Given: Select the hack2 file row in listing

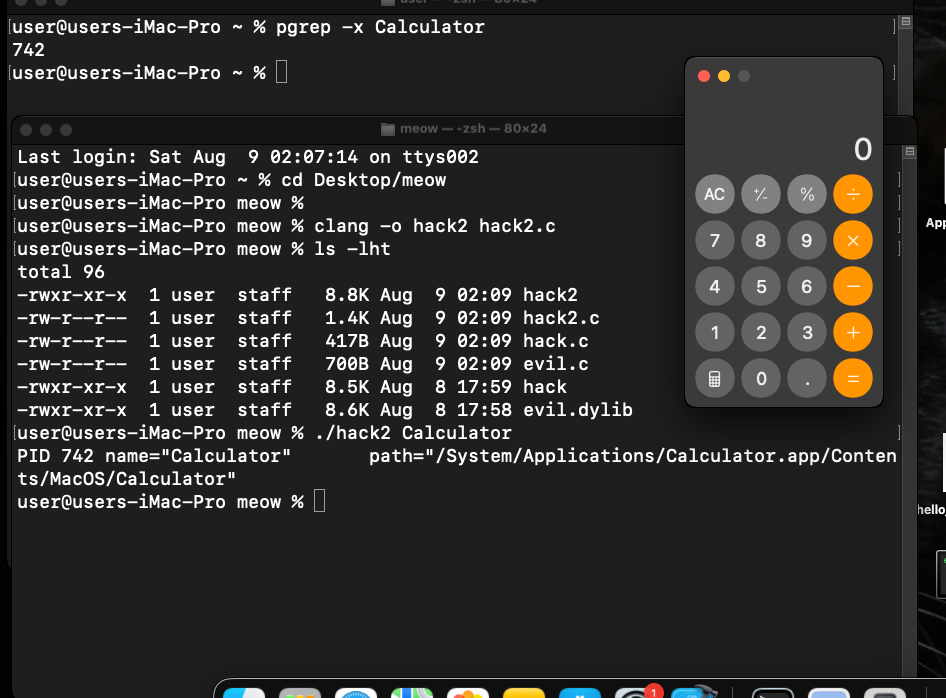Looking at the screenshot, I should 297,295.
